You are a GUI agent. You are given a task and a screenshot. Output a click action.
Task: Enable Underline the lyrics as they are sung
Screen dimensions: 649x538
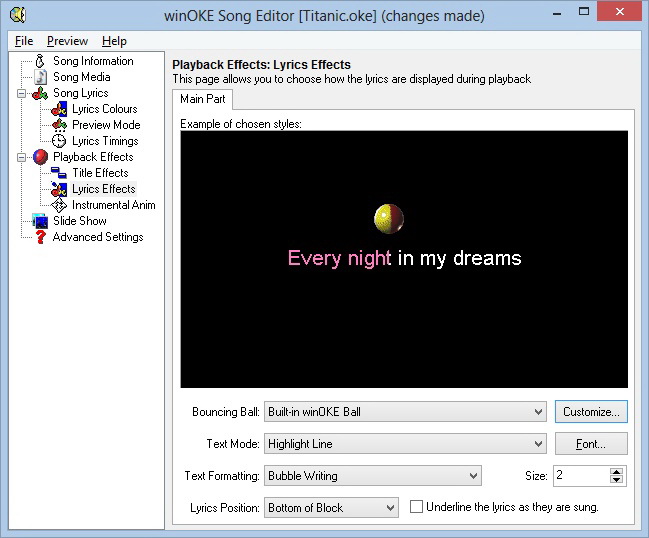416,507
